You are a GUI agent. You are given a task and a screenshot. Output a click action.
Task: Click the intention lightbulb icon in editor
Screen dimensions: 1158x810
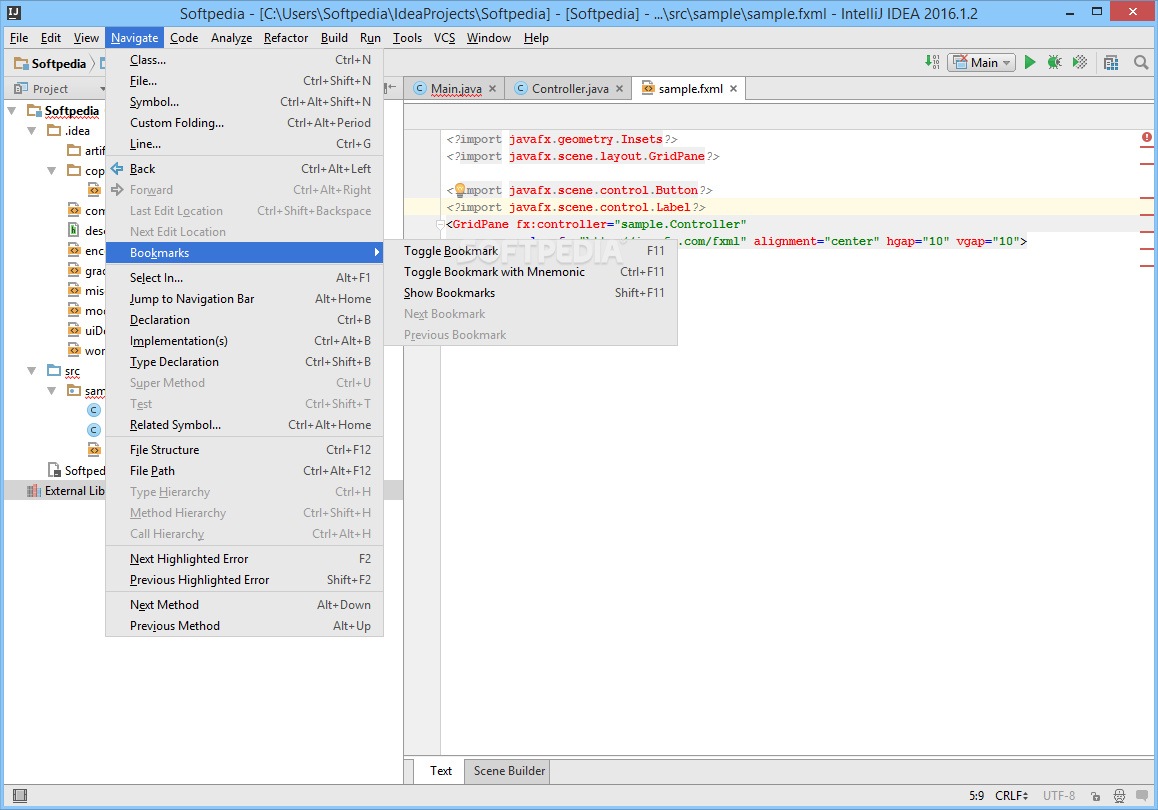pyautogui.click(x=459, y=190)
